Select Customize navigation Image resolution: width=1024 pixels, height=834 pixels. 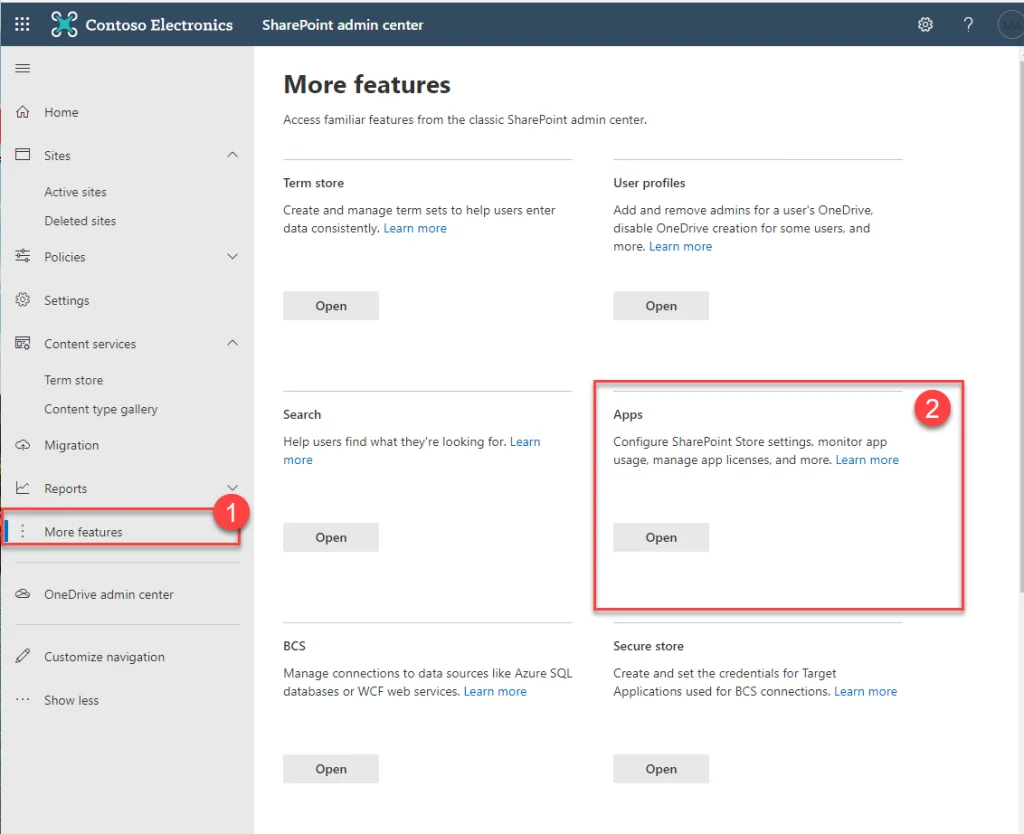click(x=104, y=657)
